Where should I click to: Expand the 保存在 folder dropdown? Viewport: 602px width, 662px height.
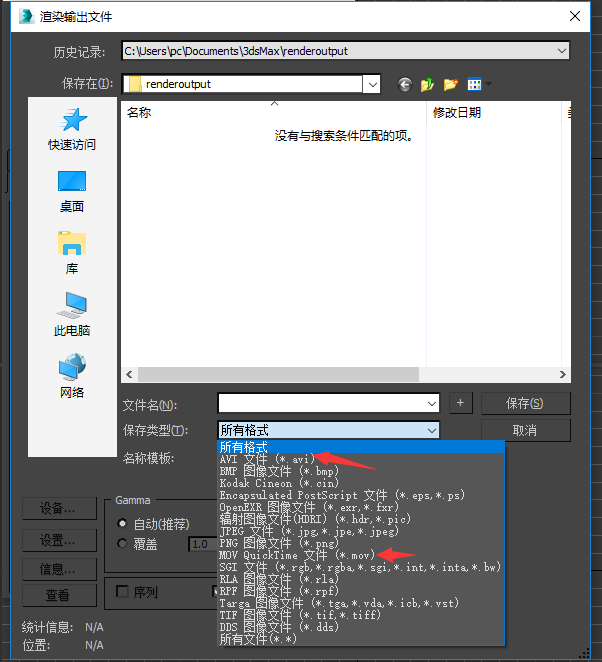372,84
